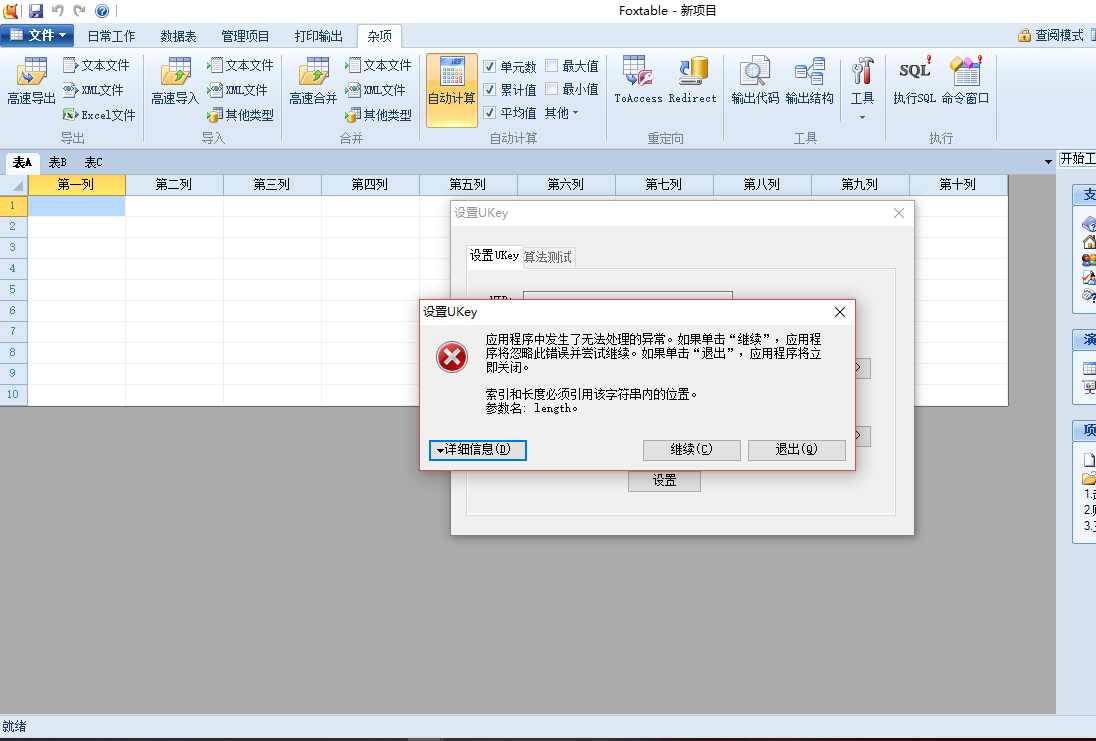Open the 文件 menu dropdown

click(37, 35)
